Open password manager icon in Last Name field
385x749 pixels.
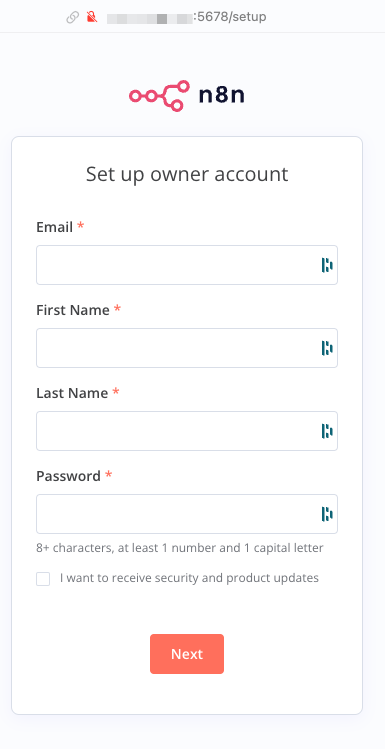(327, 431)
